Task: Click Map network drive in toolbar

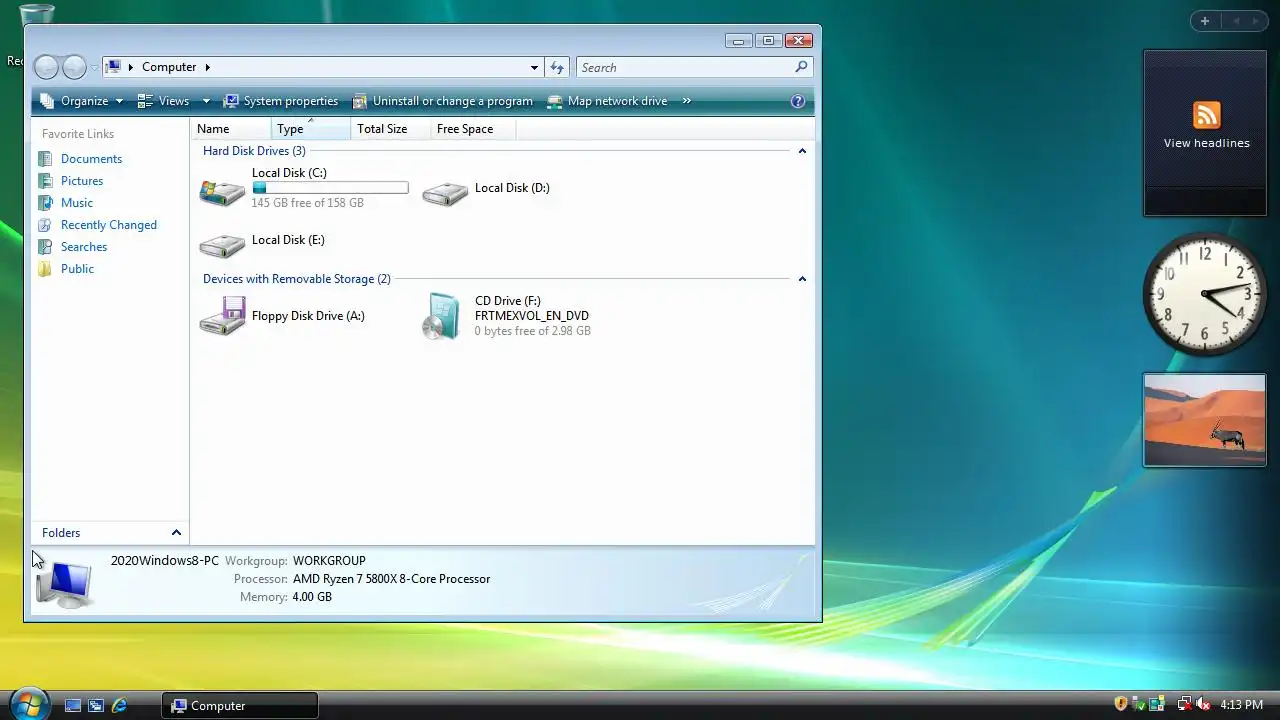Action: coord(607,101)
